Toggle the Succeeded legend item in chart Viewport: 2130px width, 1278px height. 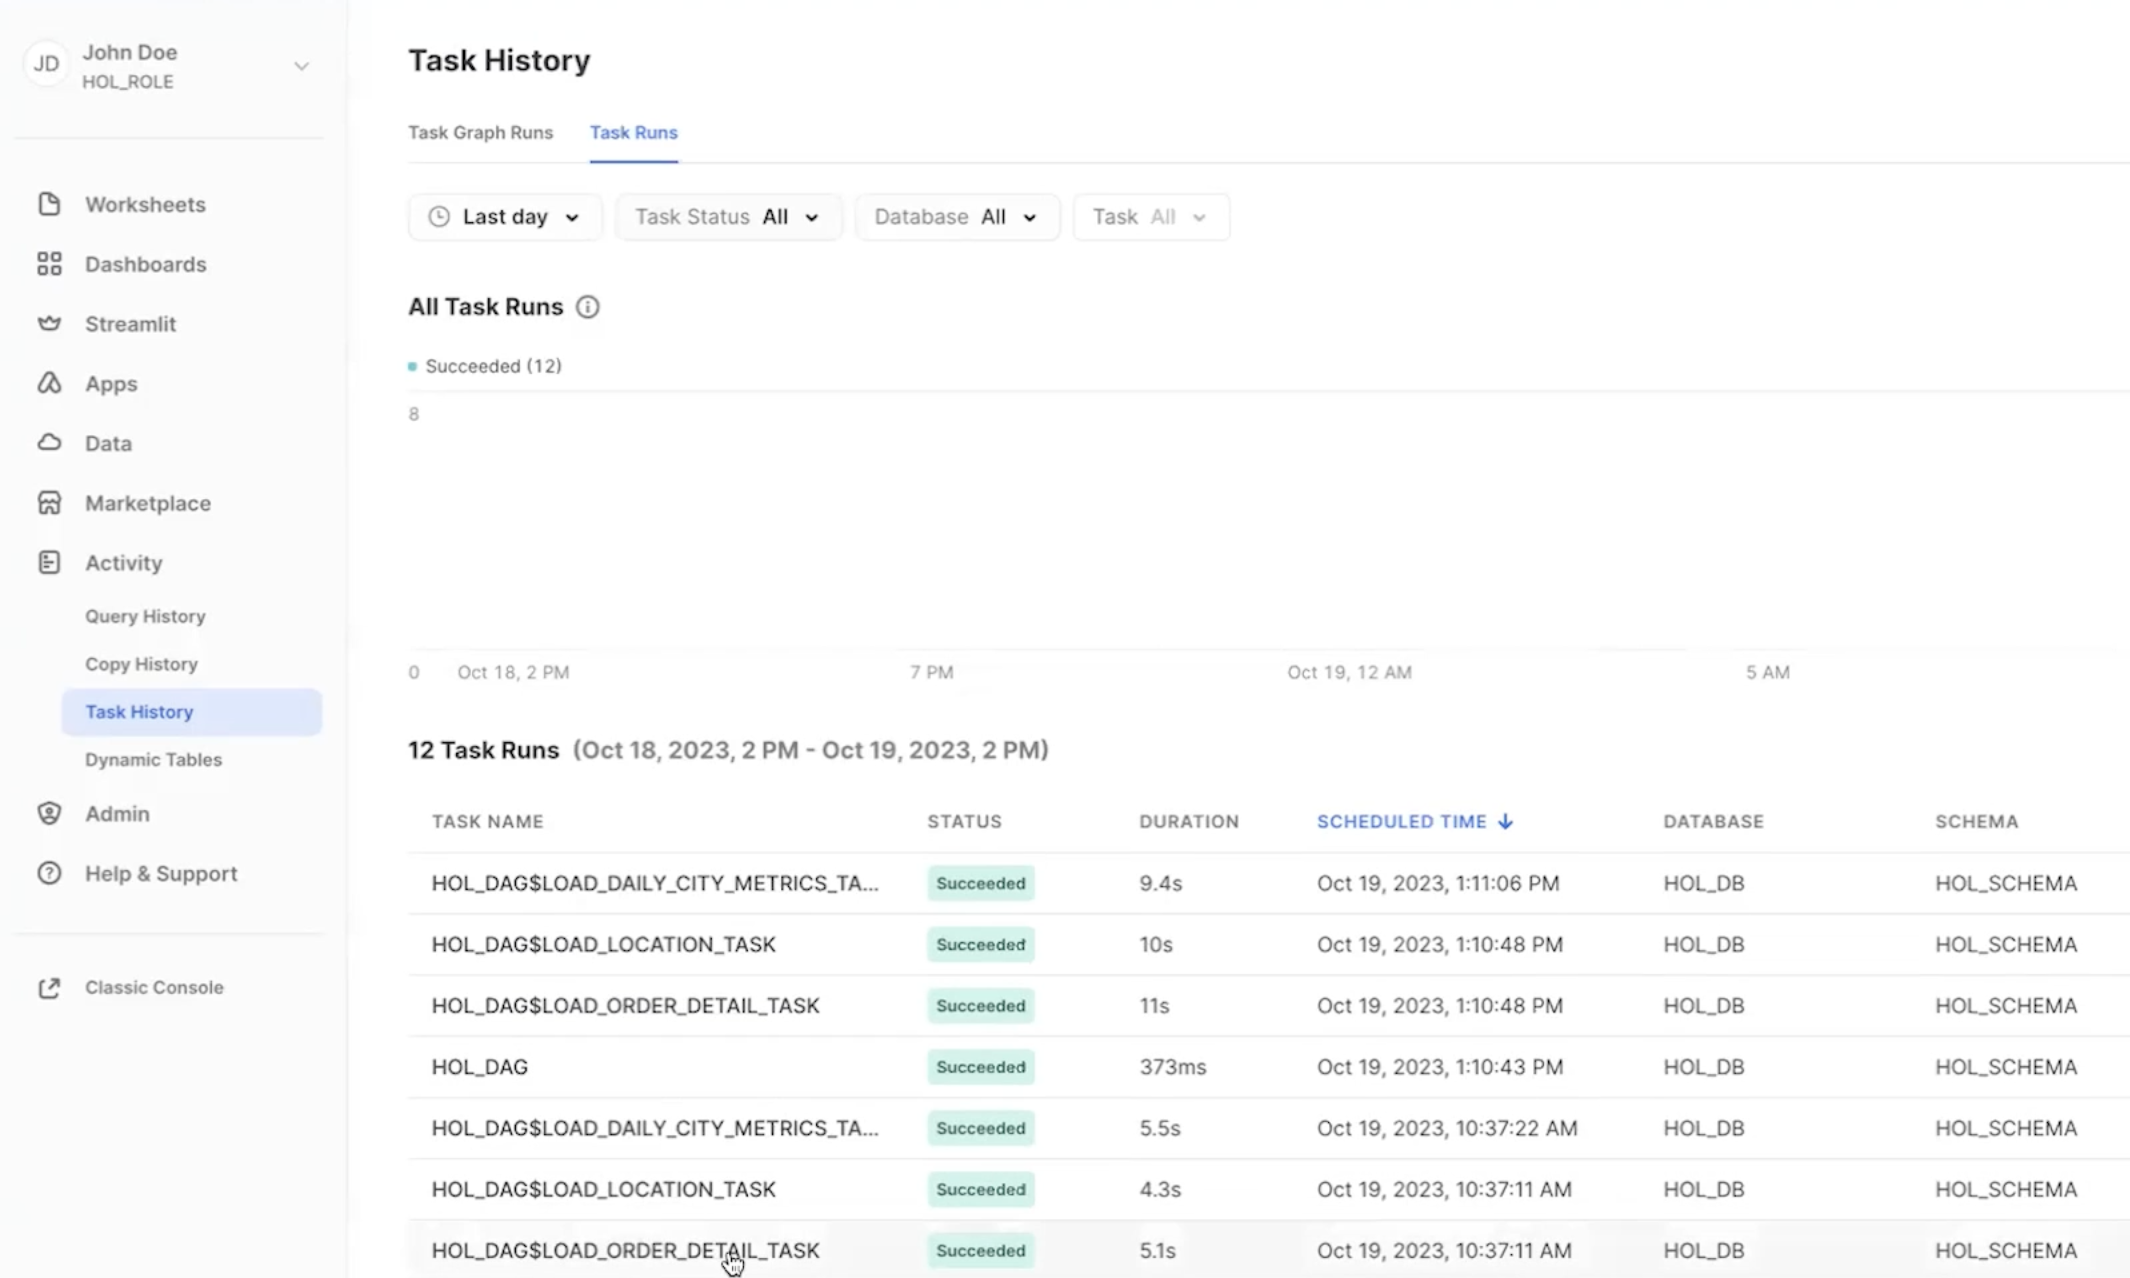(485, 366)
